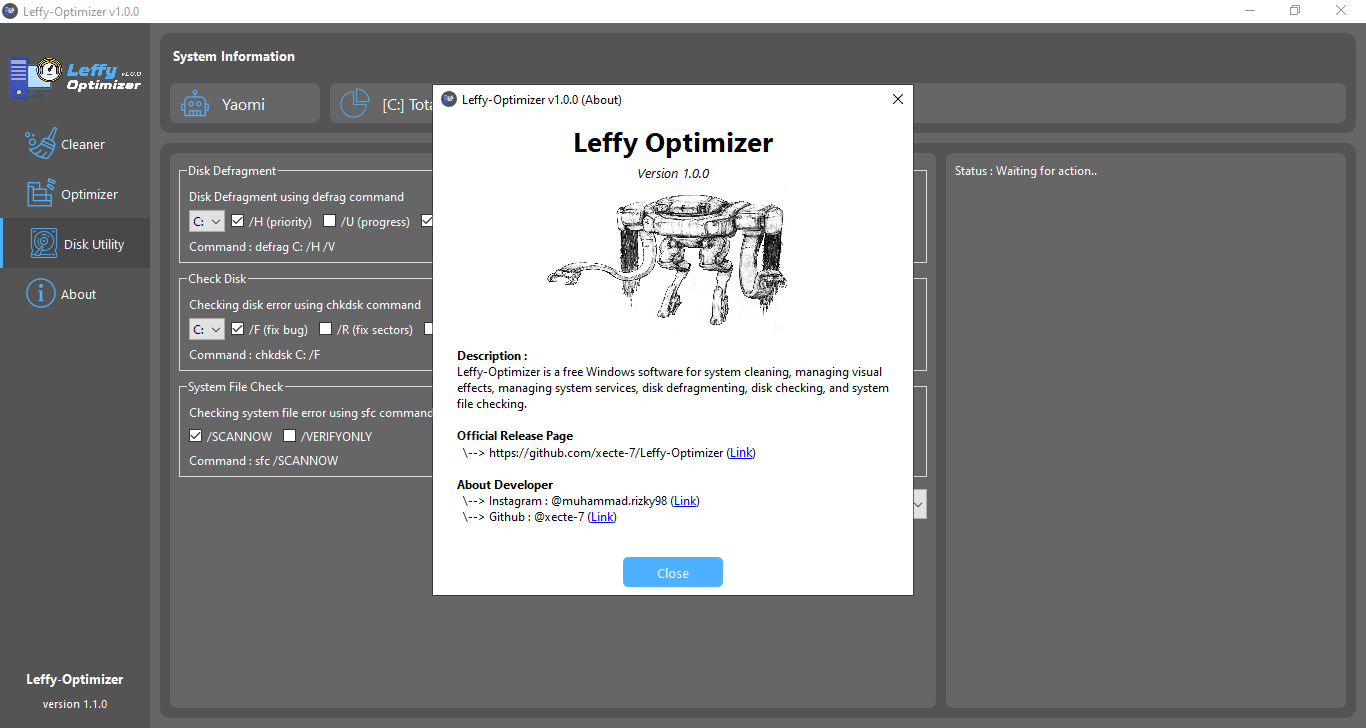Click the "Command : sfc /SCANNOW" text
The height and width of the screenshot is (728, 1366).
pos(264,461)
